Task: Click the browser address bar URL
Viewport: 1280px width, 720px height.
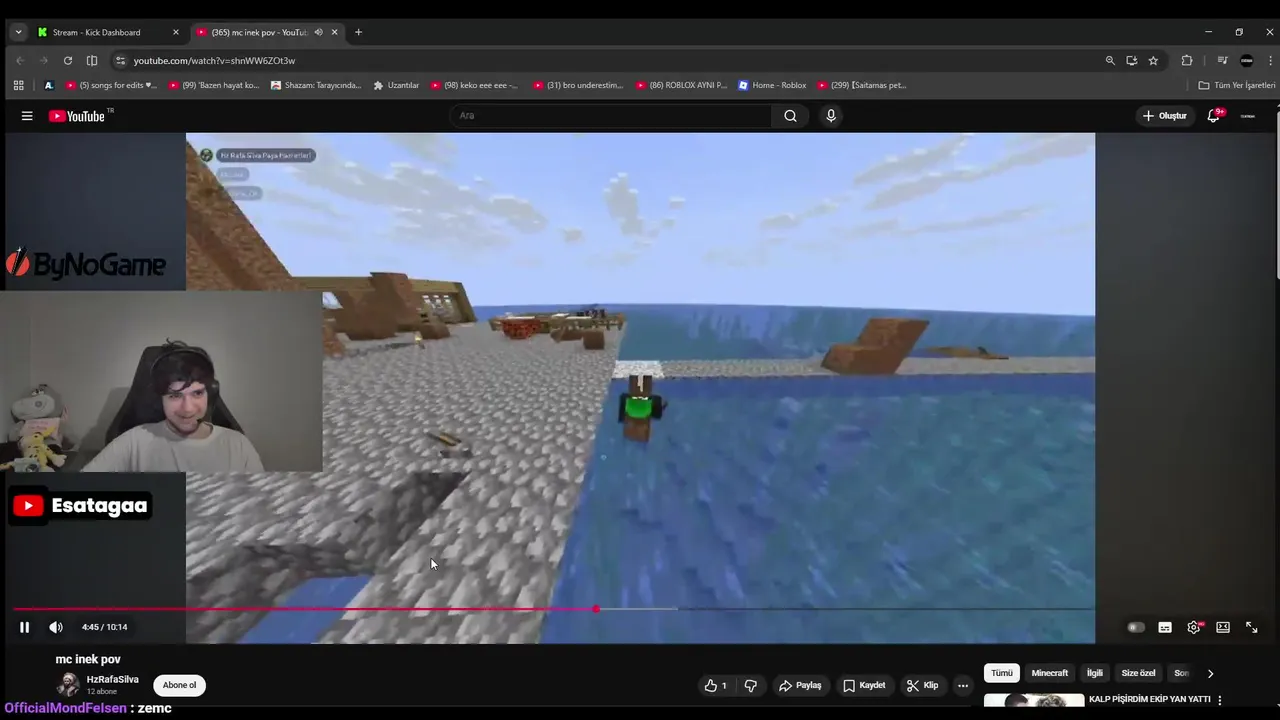Action: coord(215,61)
